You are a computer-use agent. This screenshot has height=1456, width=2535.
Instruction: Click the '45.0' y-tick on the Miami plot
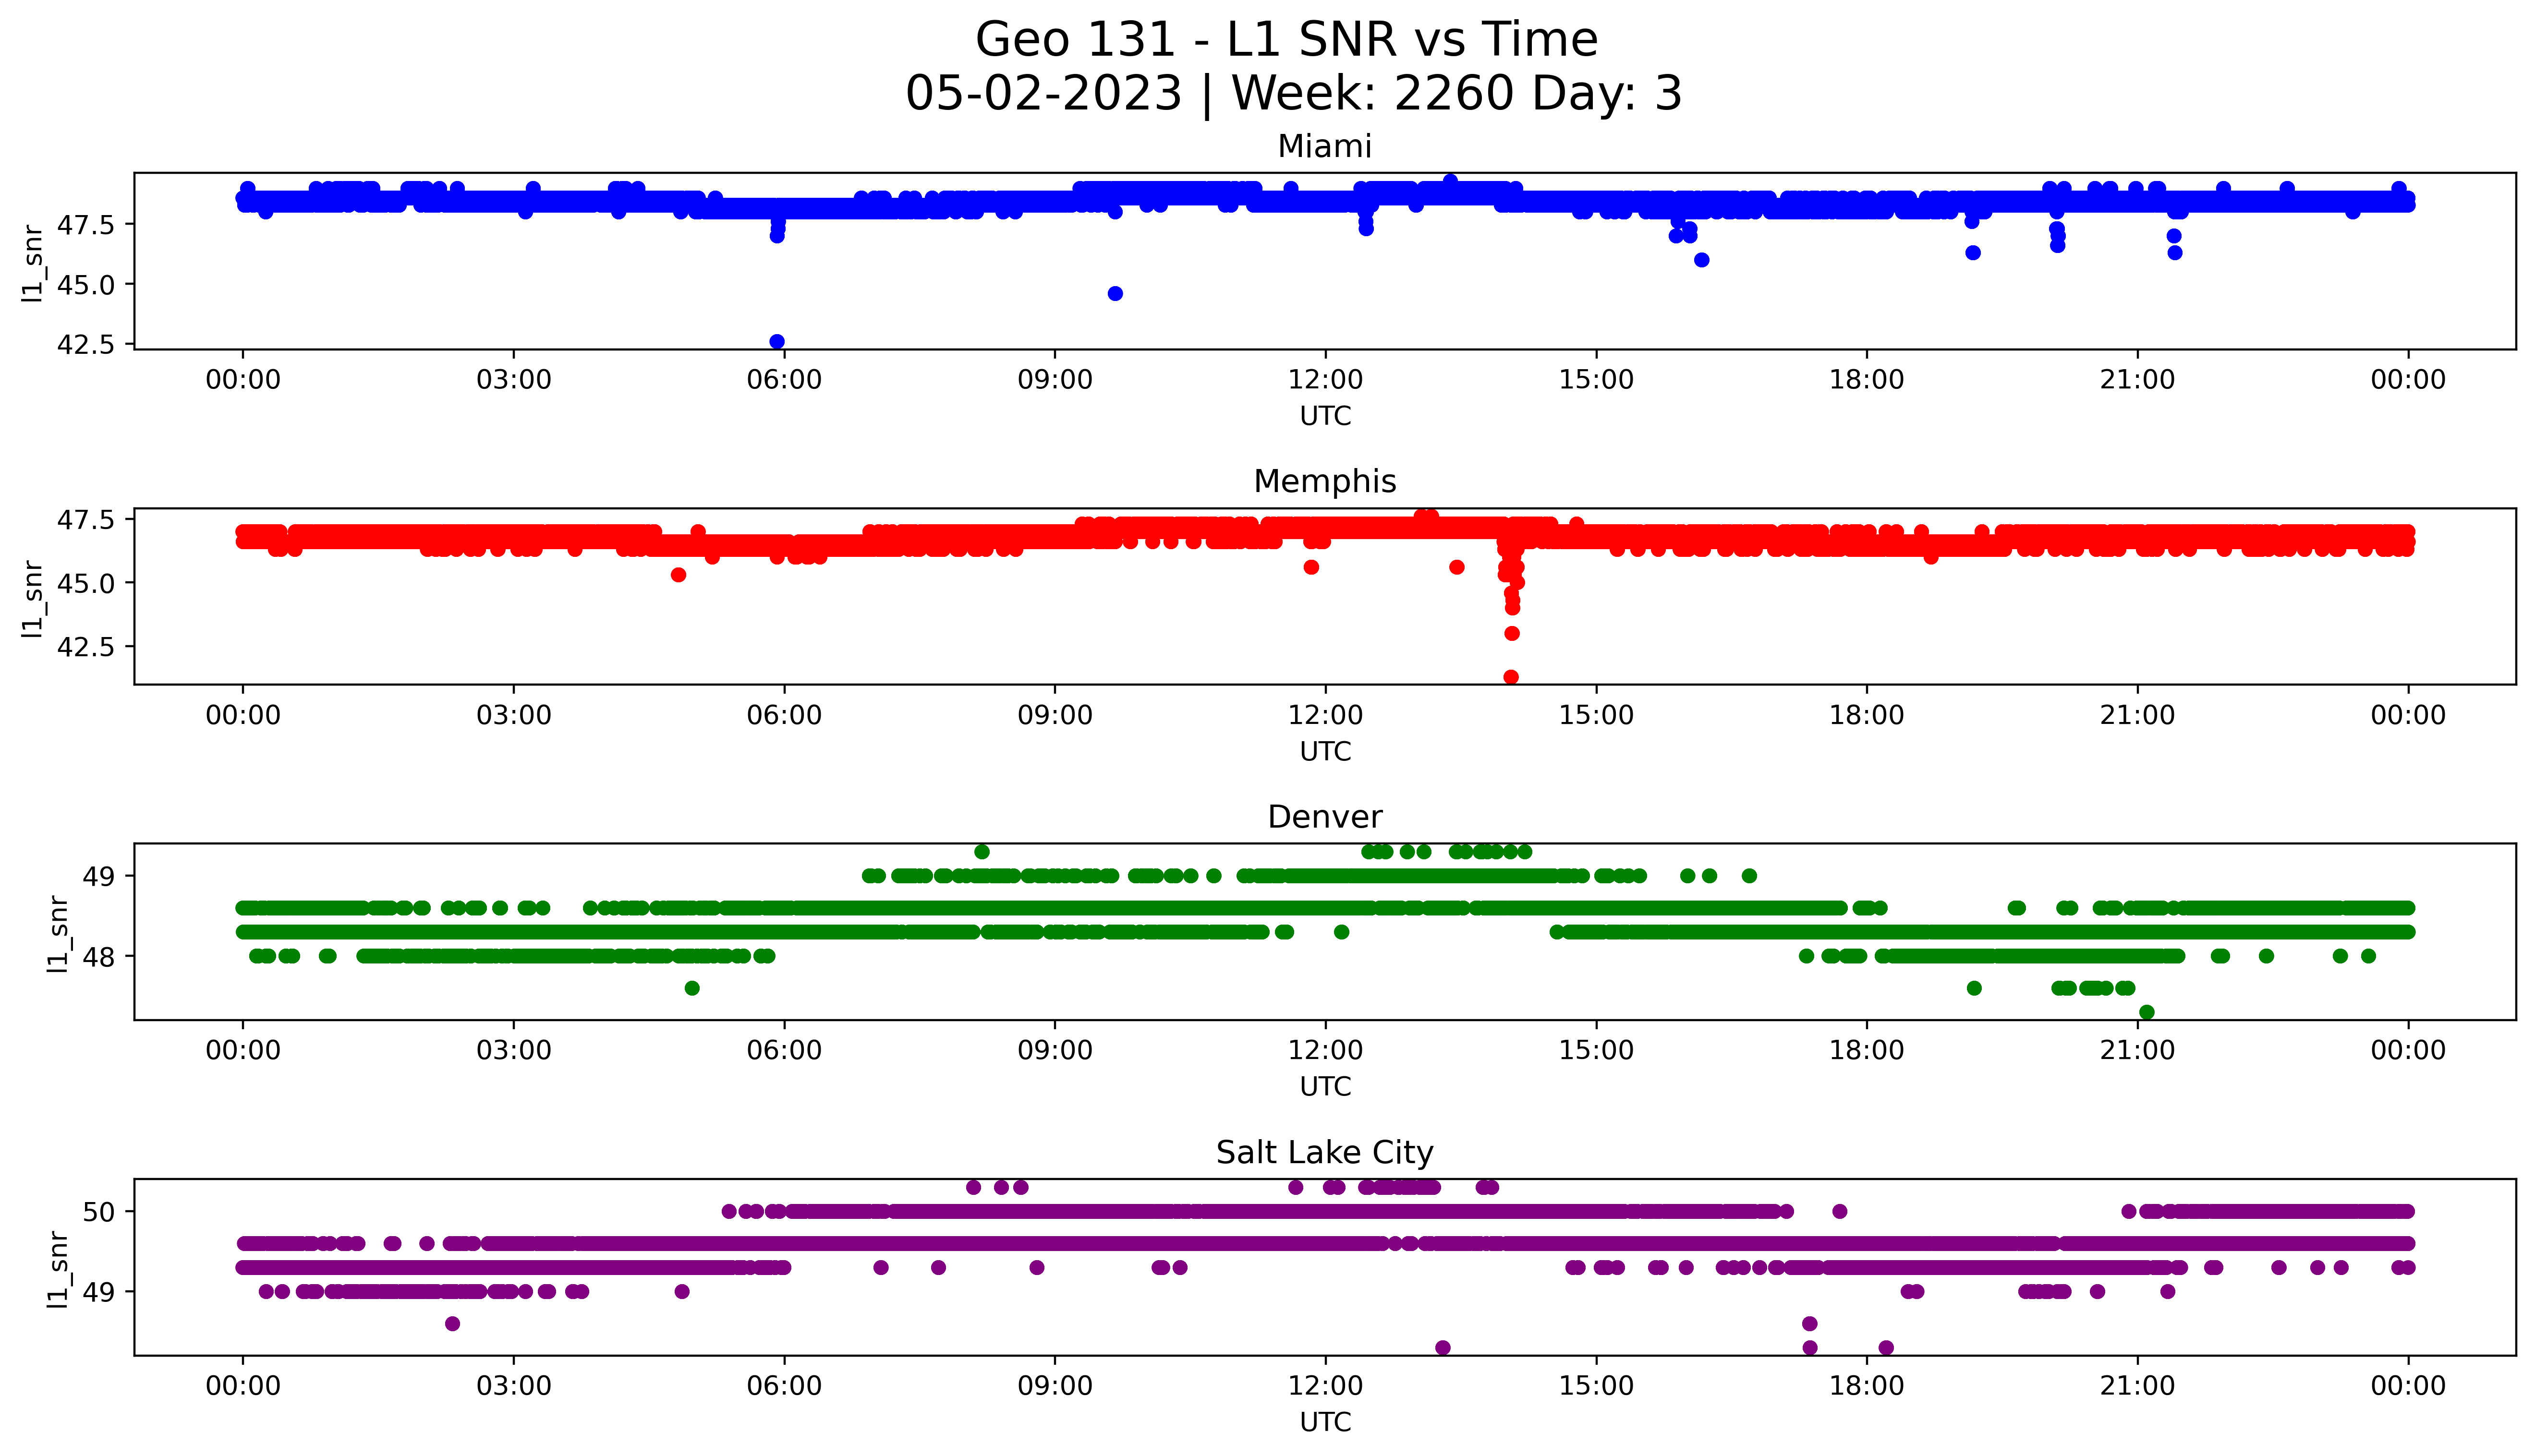click(x=87, y=285)
